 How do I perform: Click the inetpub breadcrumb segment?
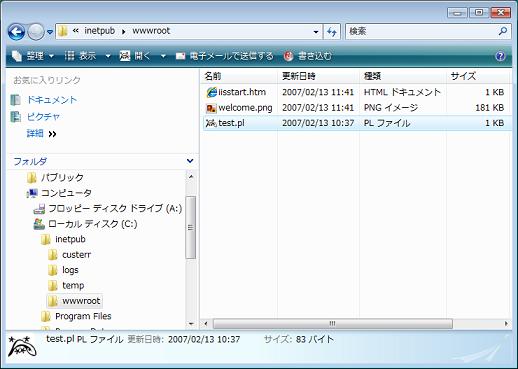click(x=99, y=31)
